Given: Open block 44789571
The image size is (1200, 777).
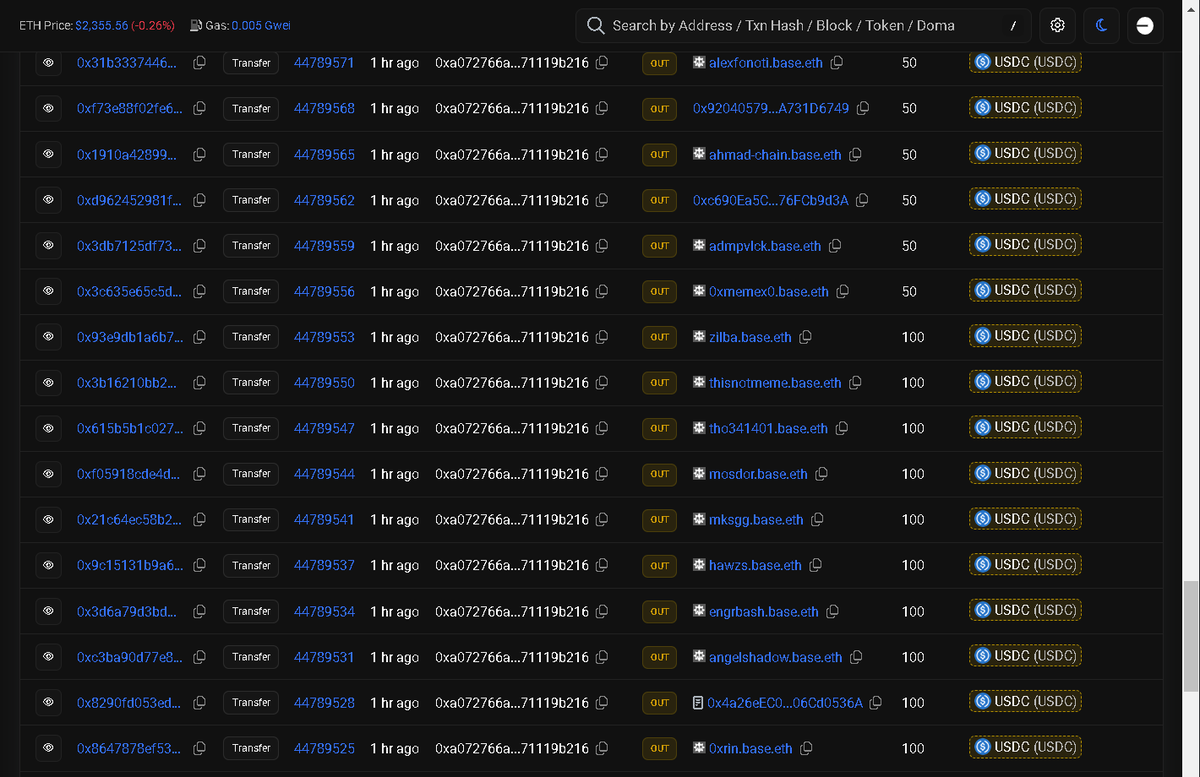Looking at the screenshot, I should pyautogui.click(x=324, y=63).
